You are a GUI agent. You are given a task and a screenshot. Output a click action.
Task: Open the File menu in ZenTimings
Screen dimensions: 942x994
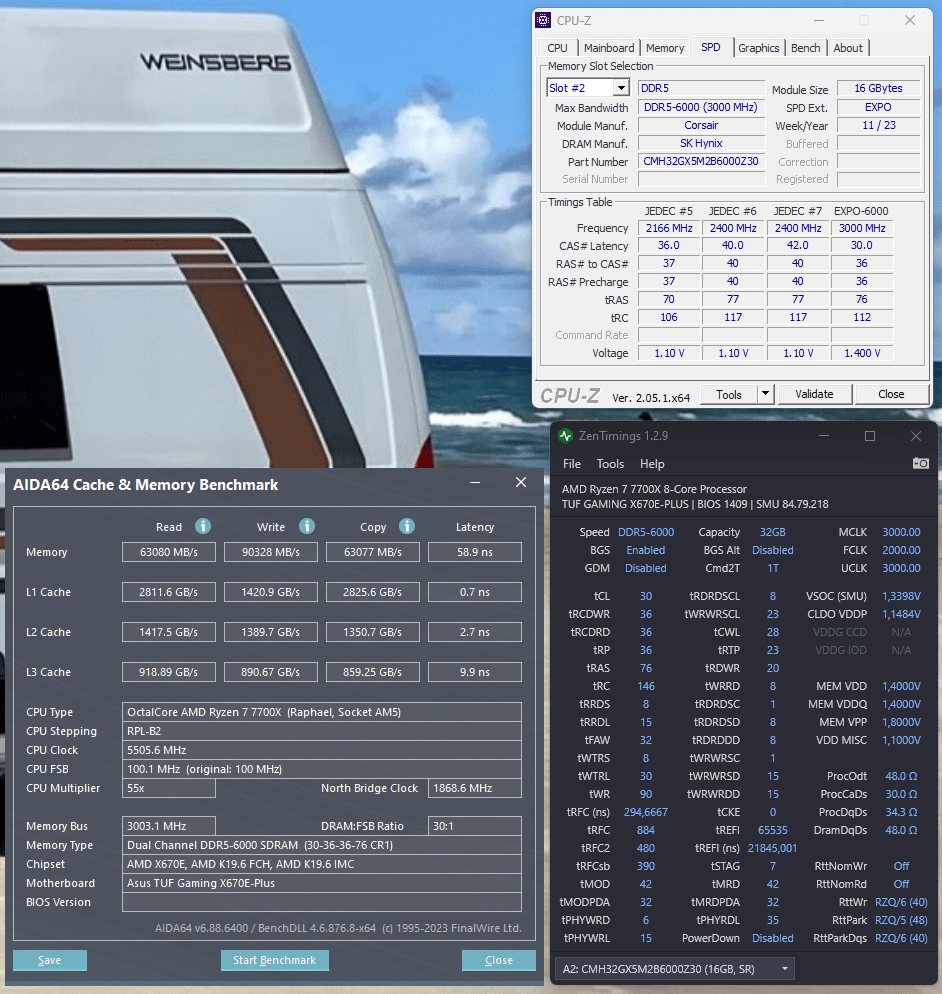(572, 464)
